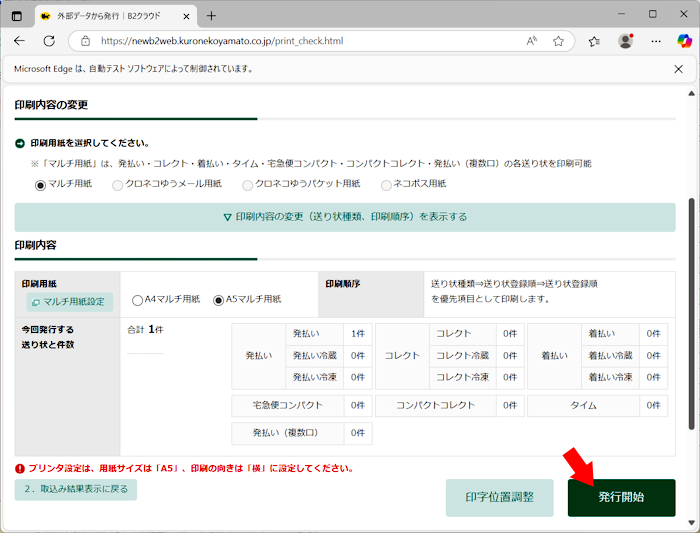Screen dimensions: 700x533
Task: Expand 印刷内容の変更 display bar
Action: [x=345, y=217]
